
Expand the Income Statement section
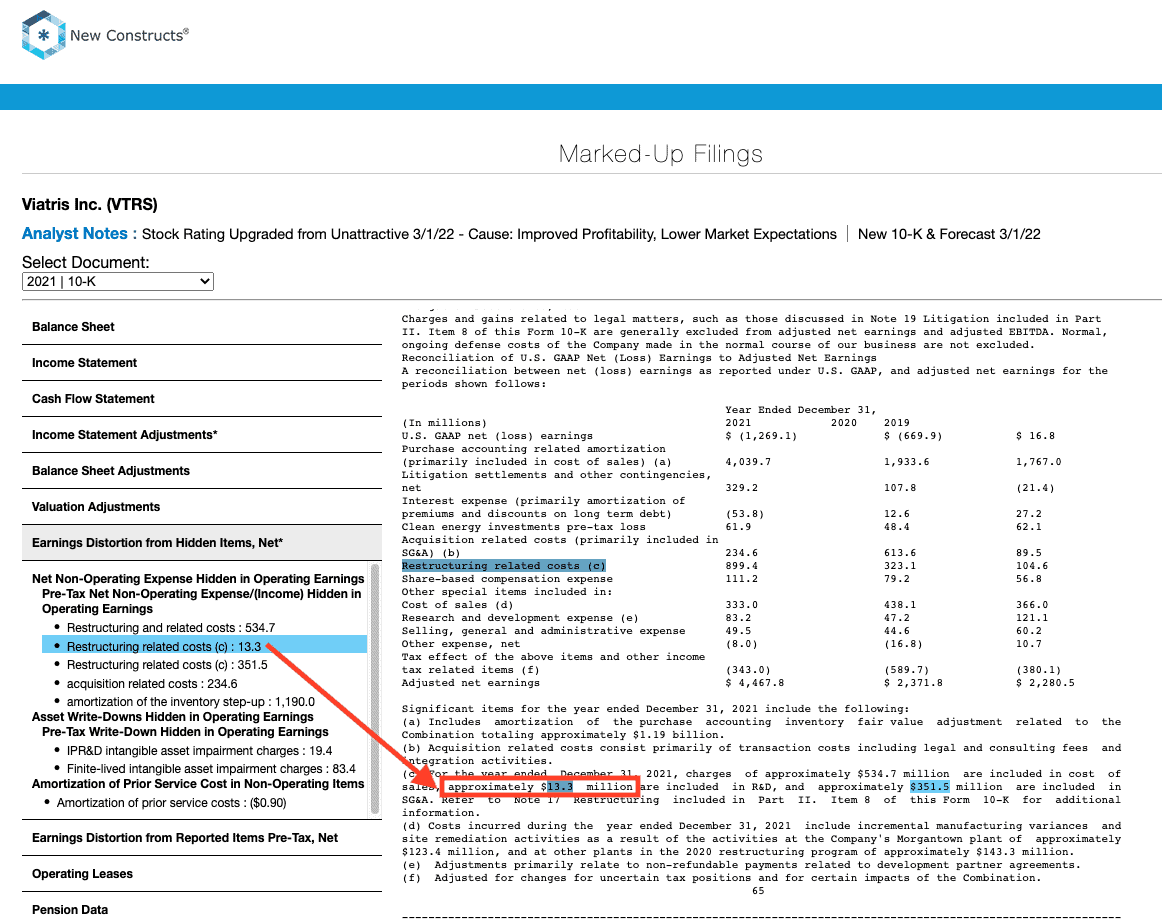202,363
